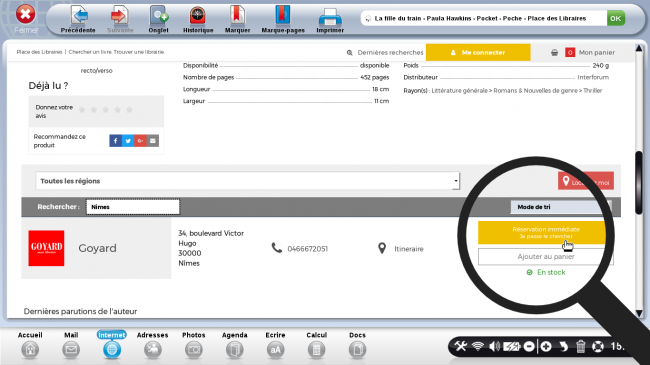Image resolution: width=650 pixels, height=365 pixels.
Task: Click the Thriller category link in Rayon(s)
Action: coord(592,90)
